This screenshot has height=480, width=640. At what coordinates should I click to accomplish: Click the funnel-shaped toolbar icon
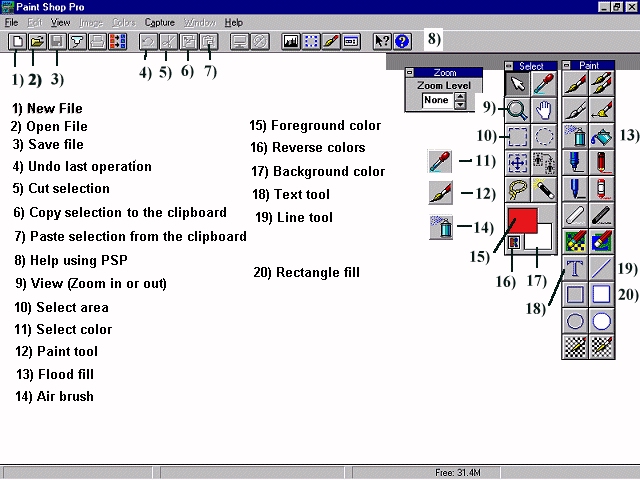[x=78, y=41]
